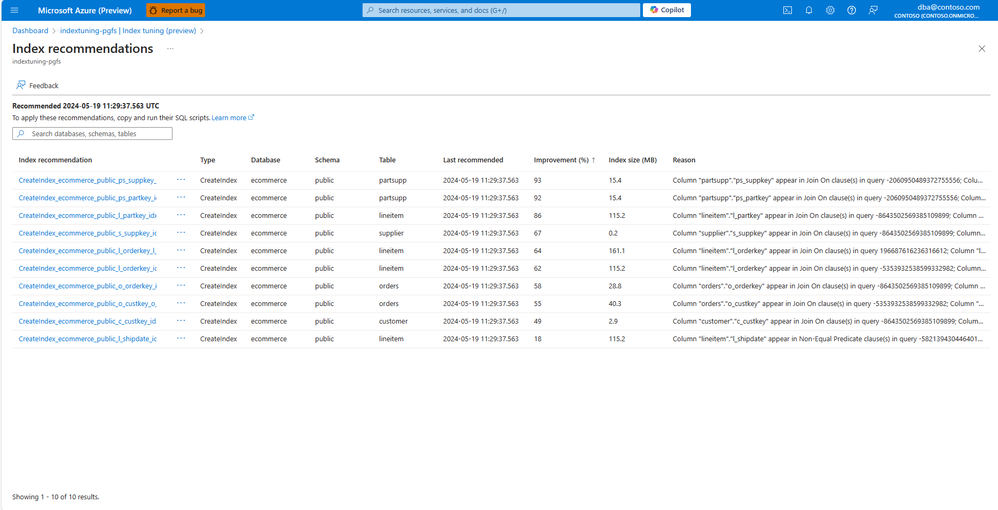Open the Learn more link

click(x=233, y=118)
